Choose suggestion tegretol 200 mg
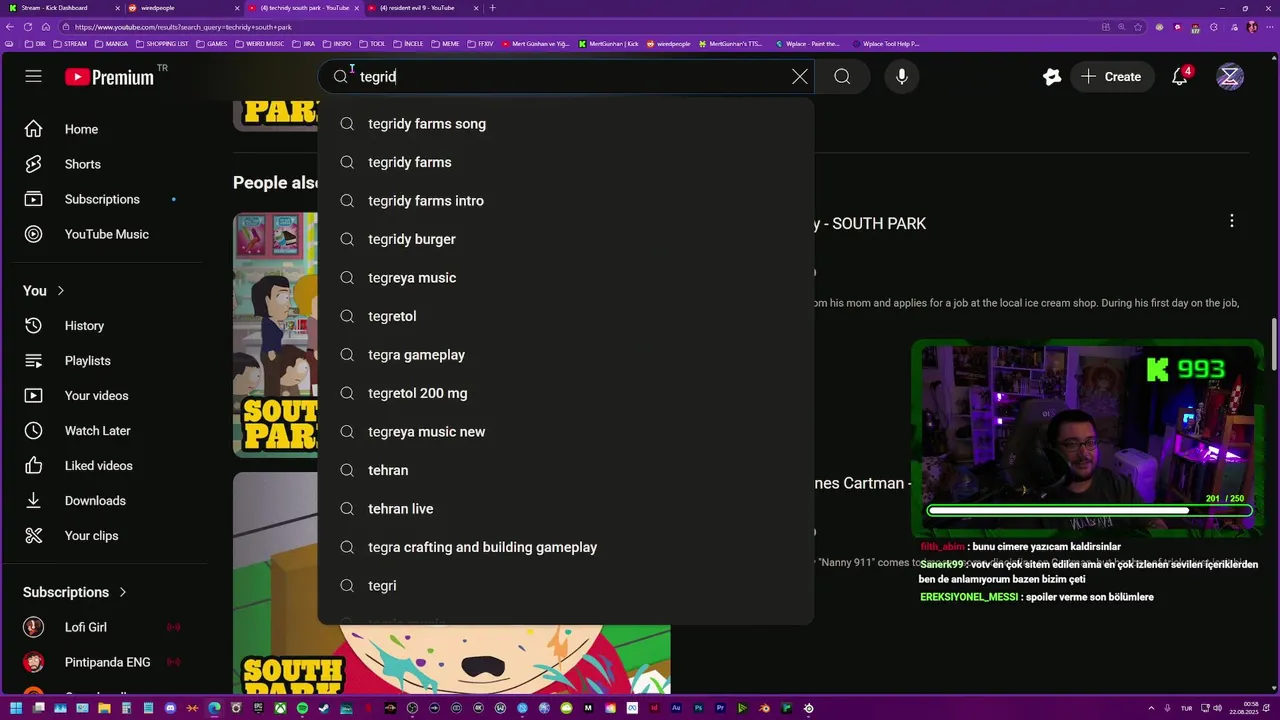 tap(566, 393)
